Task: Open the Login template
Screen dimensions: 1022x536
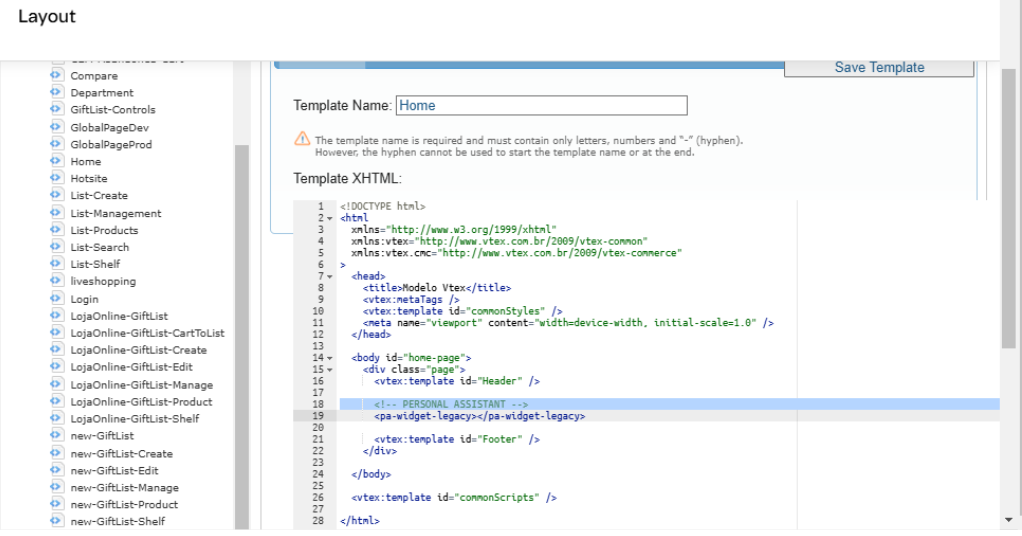Action: [84, 299]
